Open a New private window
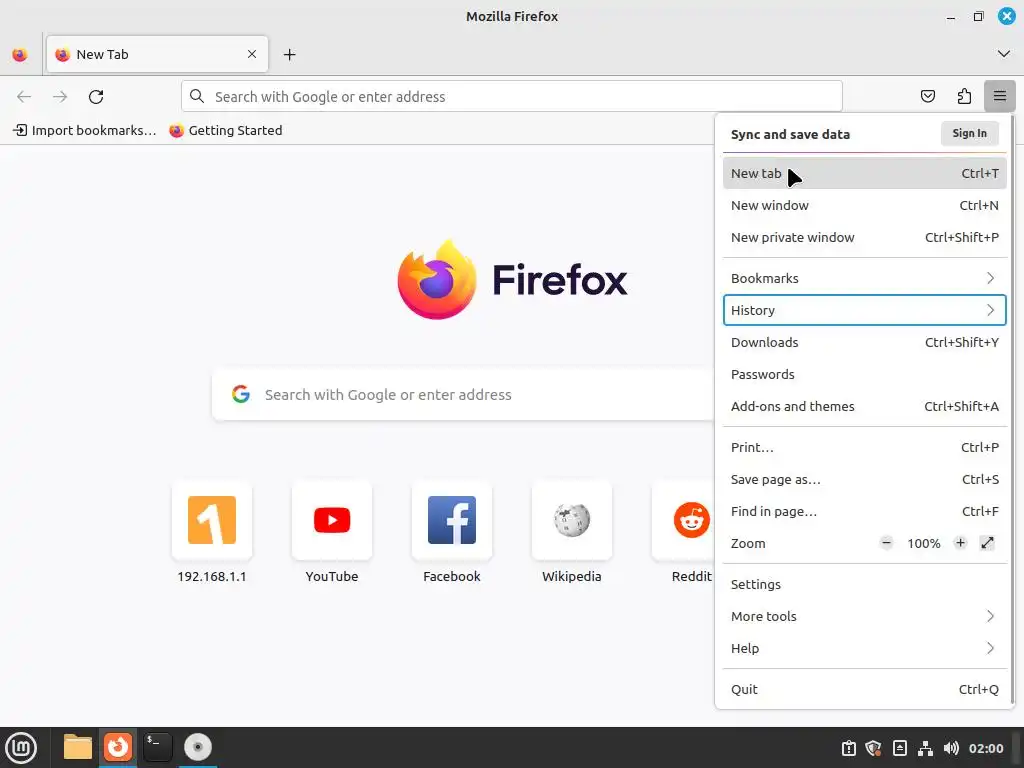 point(864,237)
